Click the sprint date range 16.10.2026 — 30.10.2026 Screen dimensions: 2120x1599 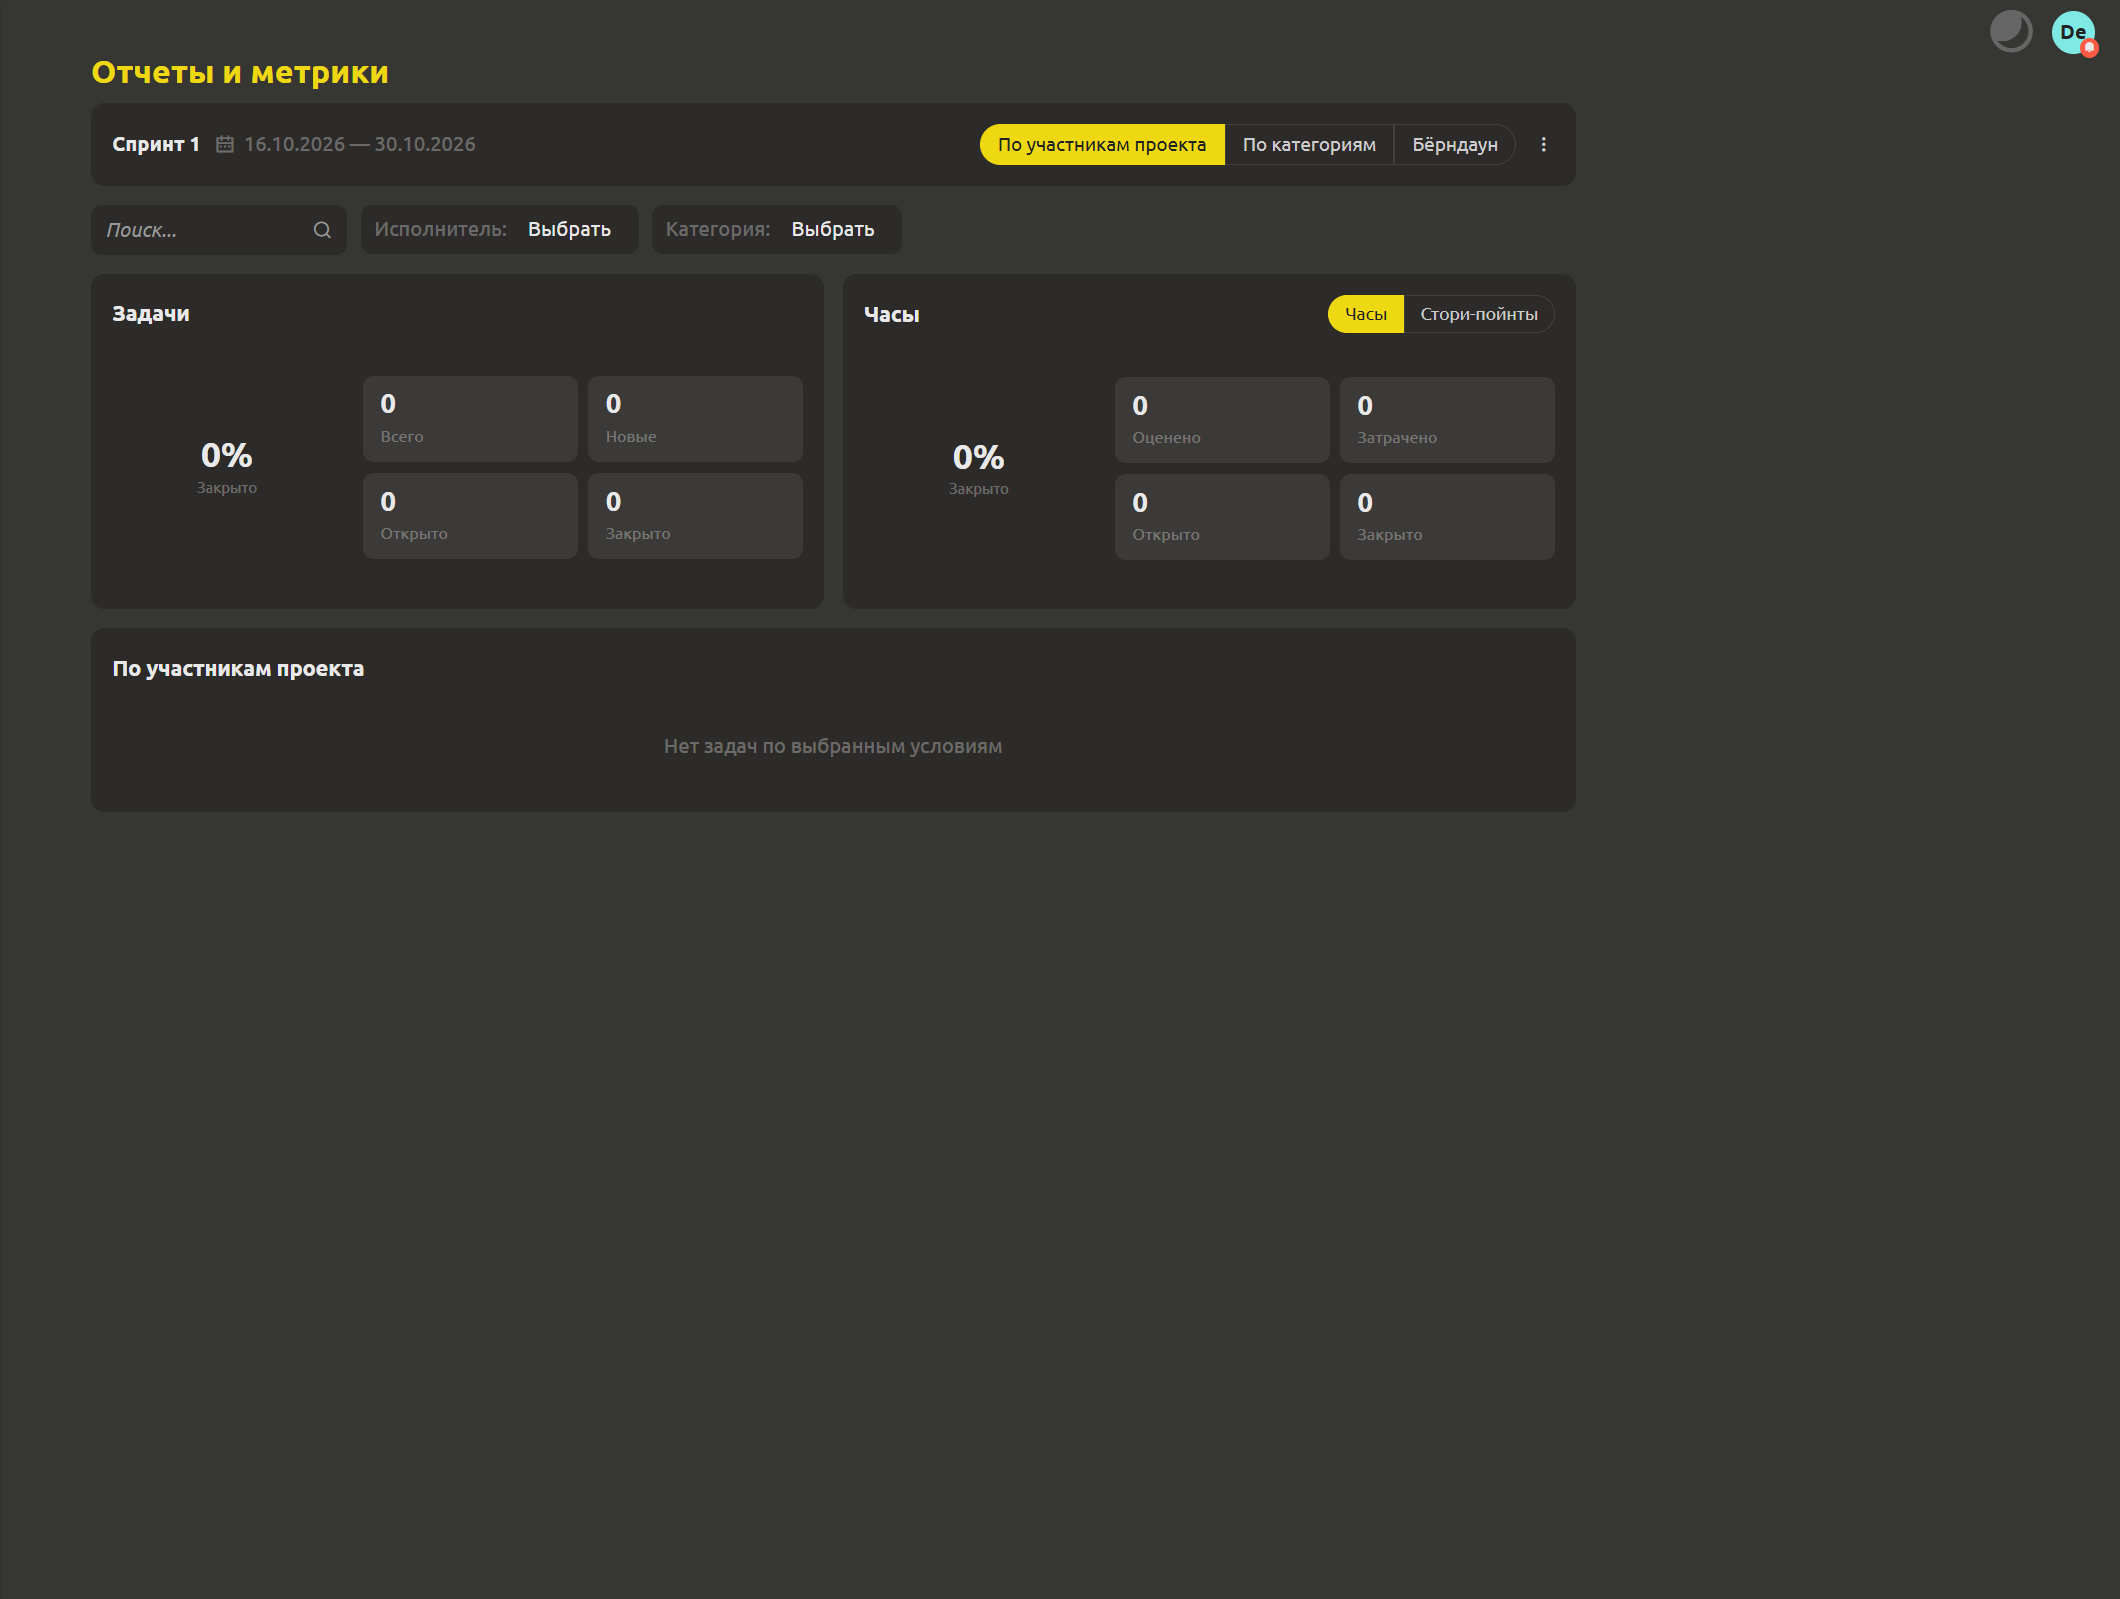[360, 144]
